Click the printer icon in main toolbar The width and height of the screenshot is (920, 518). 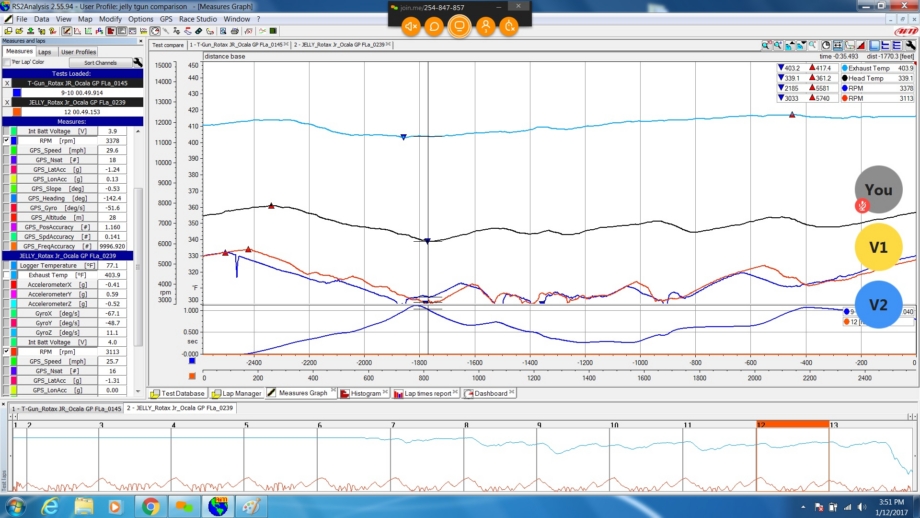tap(234, 31)
